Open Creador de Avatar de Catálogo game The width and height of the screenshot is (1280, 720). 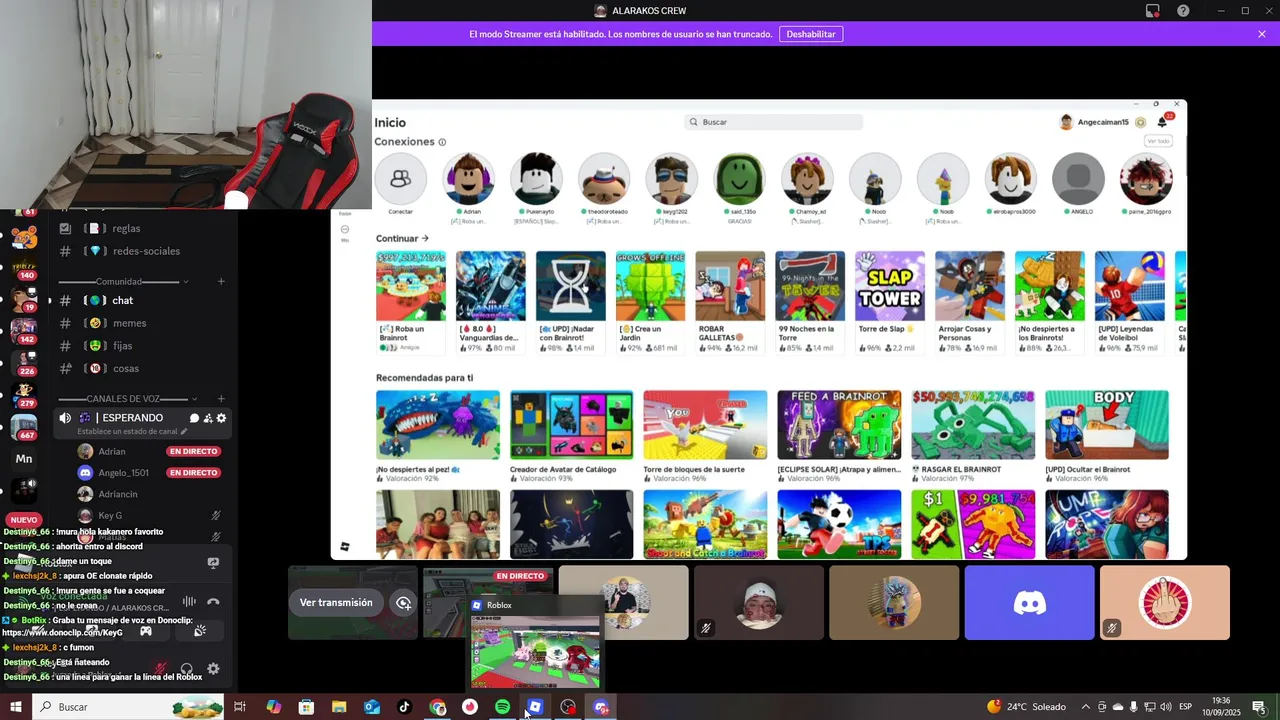click(571, 436)
